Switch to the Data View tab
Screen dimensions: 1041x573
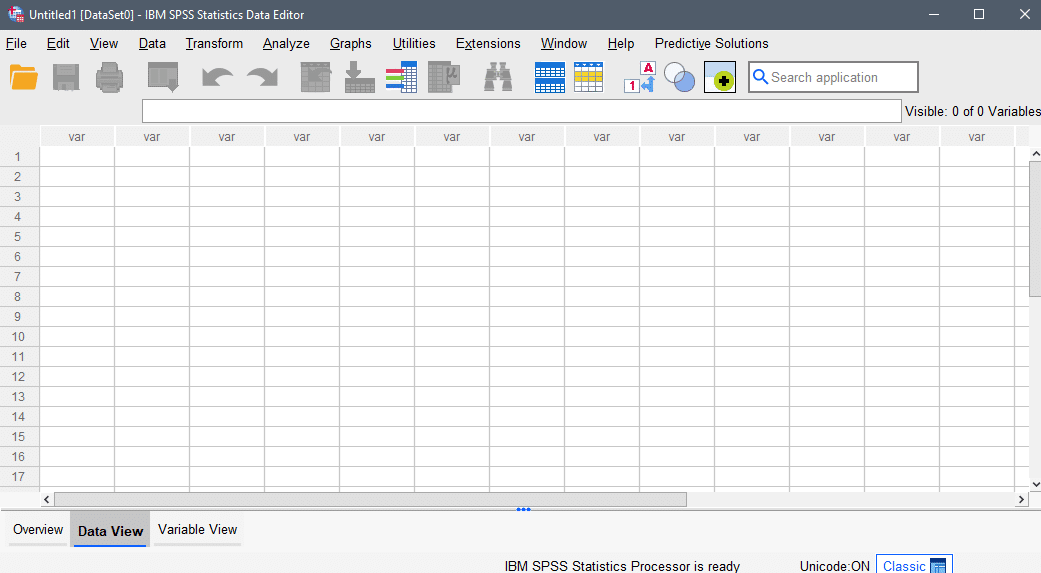coord(110,530)
